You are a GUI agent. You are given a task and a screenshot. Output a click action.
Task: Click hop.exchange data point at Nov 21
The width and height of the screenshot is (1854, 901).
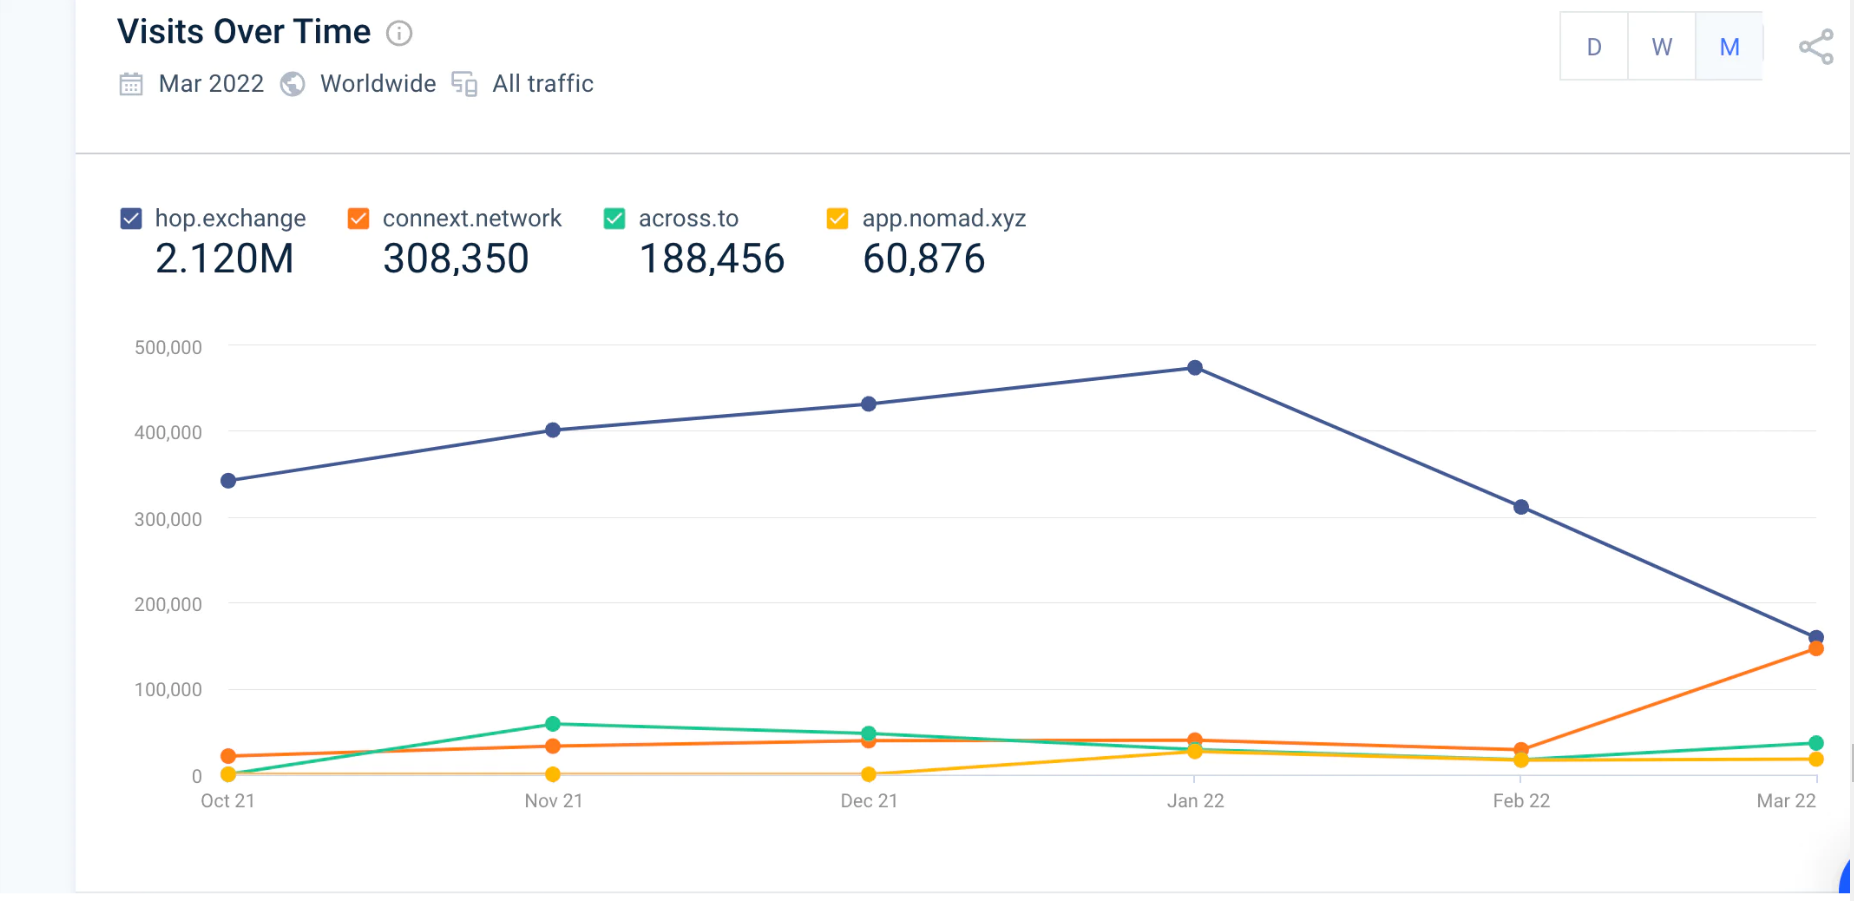tap(553, 430)
